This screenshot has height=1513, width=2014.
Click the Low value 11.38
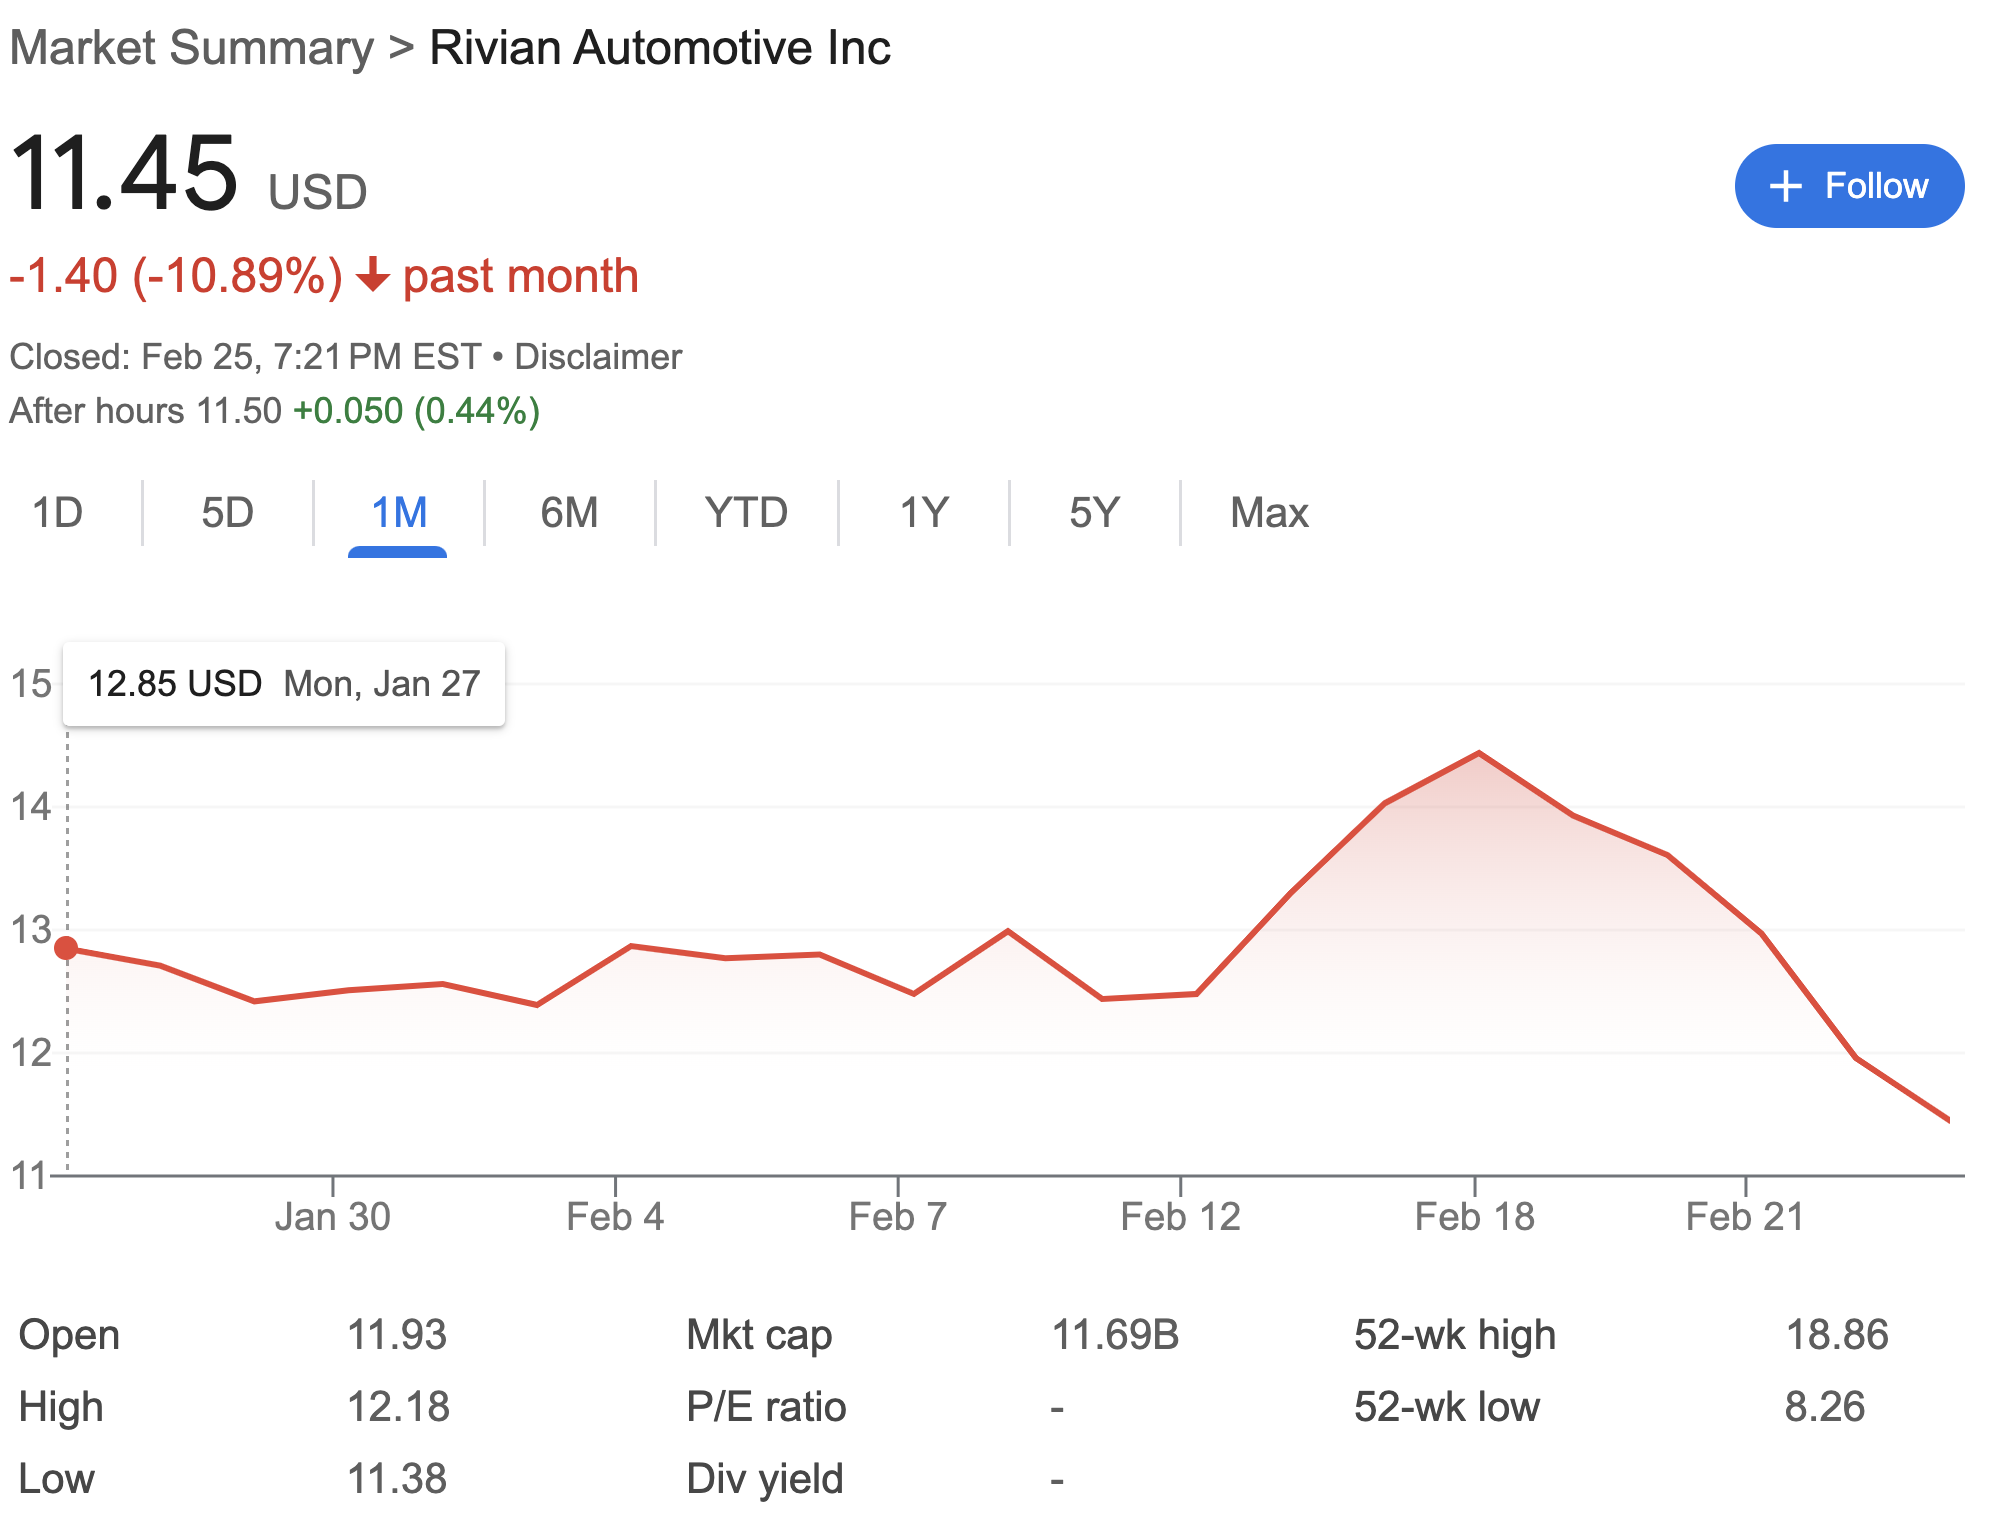397,1479
